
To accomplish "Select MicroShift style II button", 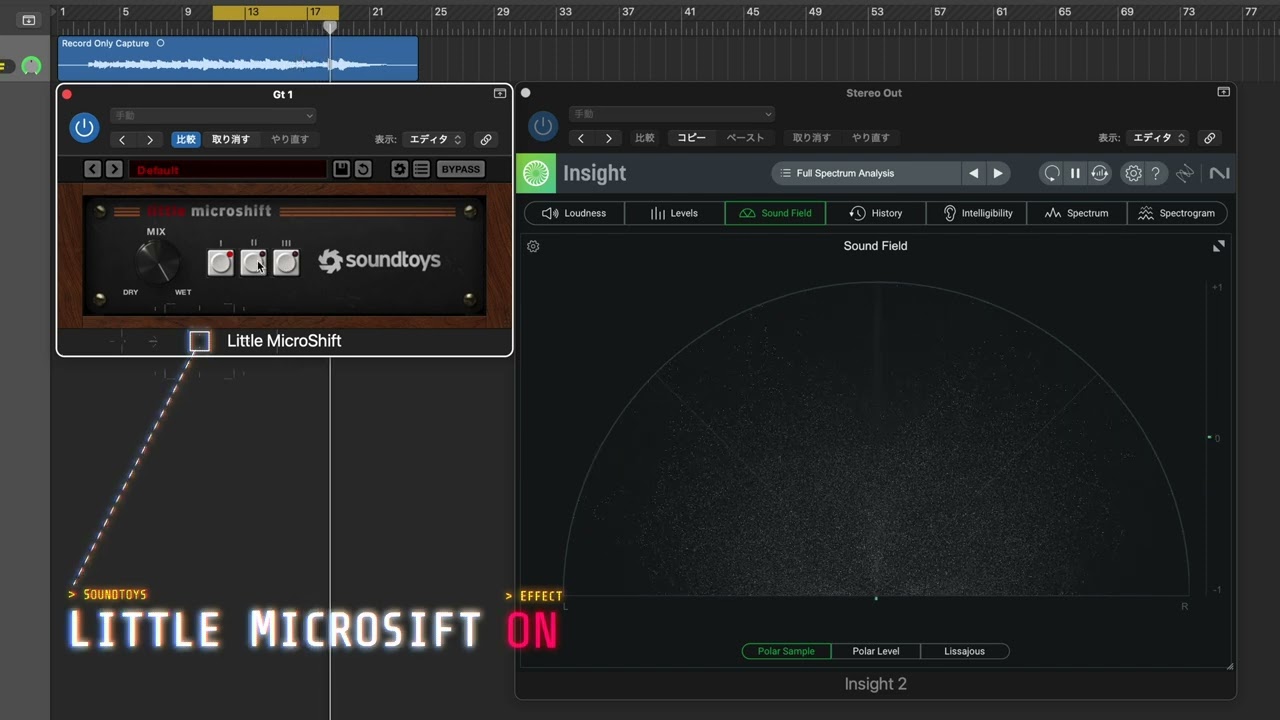I will click(253, 262).
